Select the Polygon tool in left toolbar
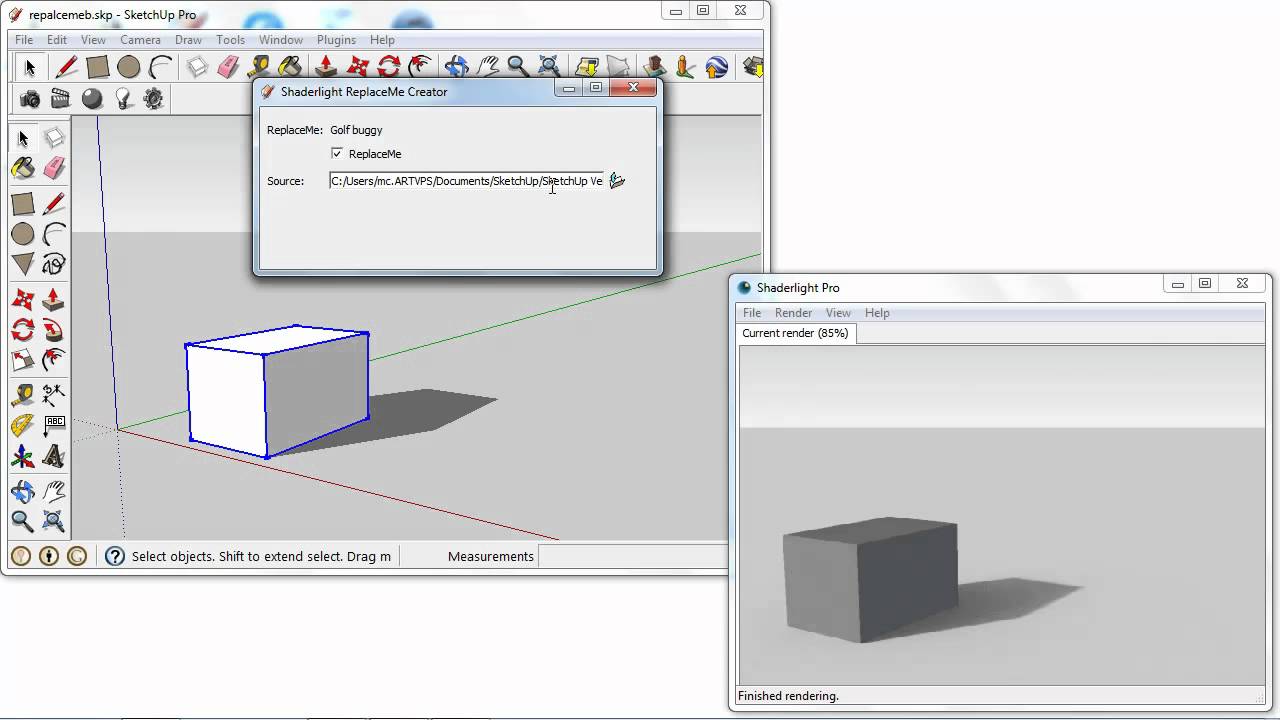 23,265
